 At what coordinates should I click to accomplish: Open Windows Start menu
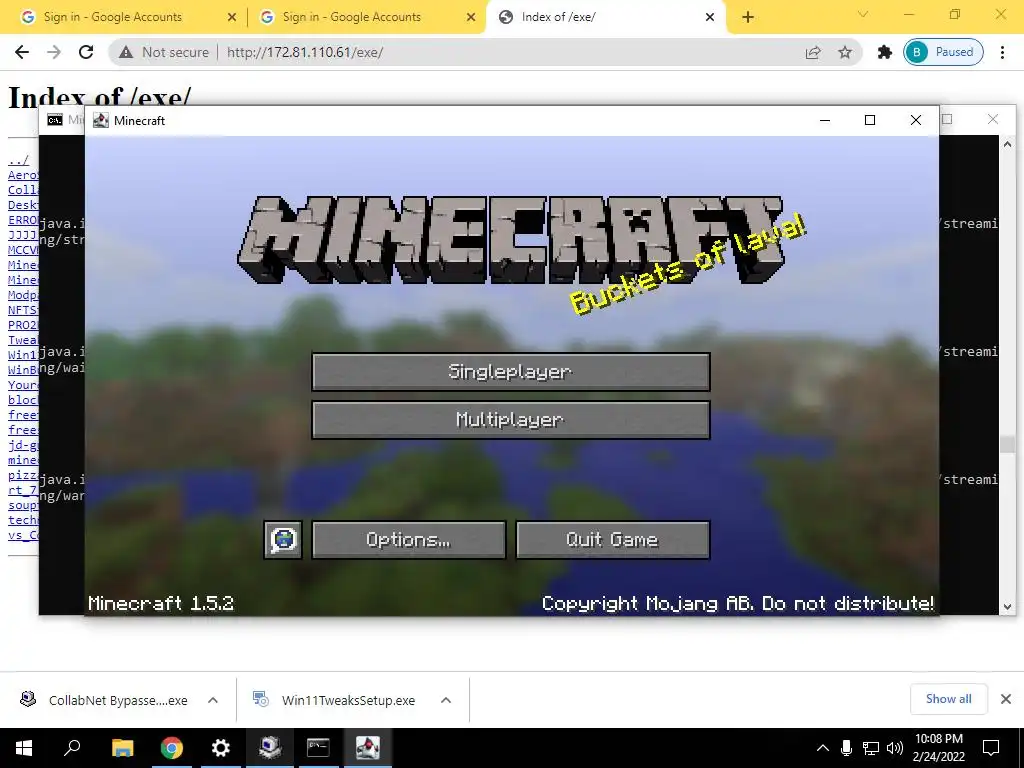[24, 748]
